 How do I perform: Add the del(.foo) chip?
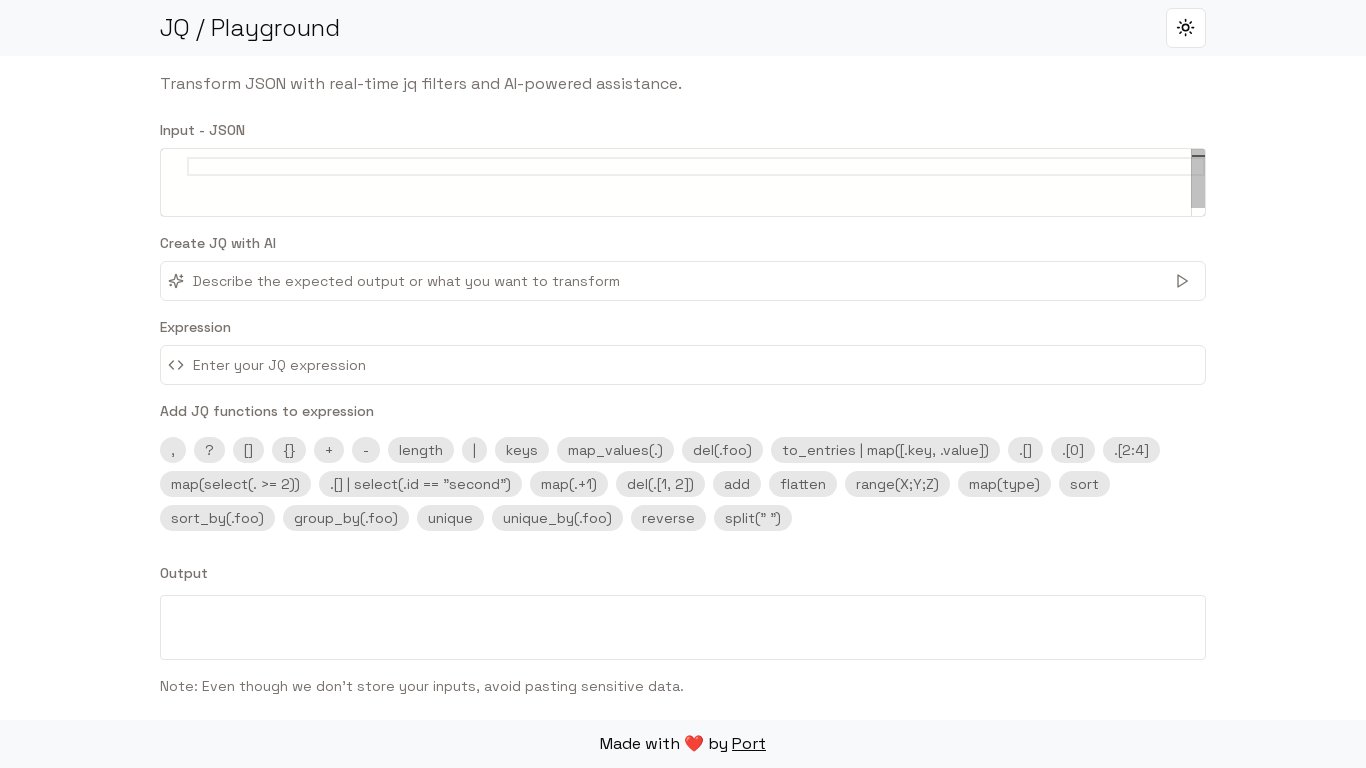pos(722,450)
